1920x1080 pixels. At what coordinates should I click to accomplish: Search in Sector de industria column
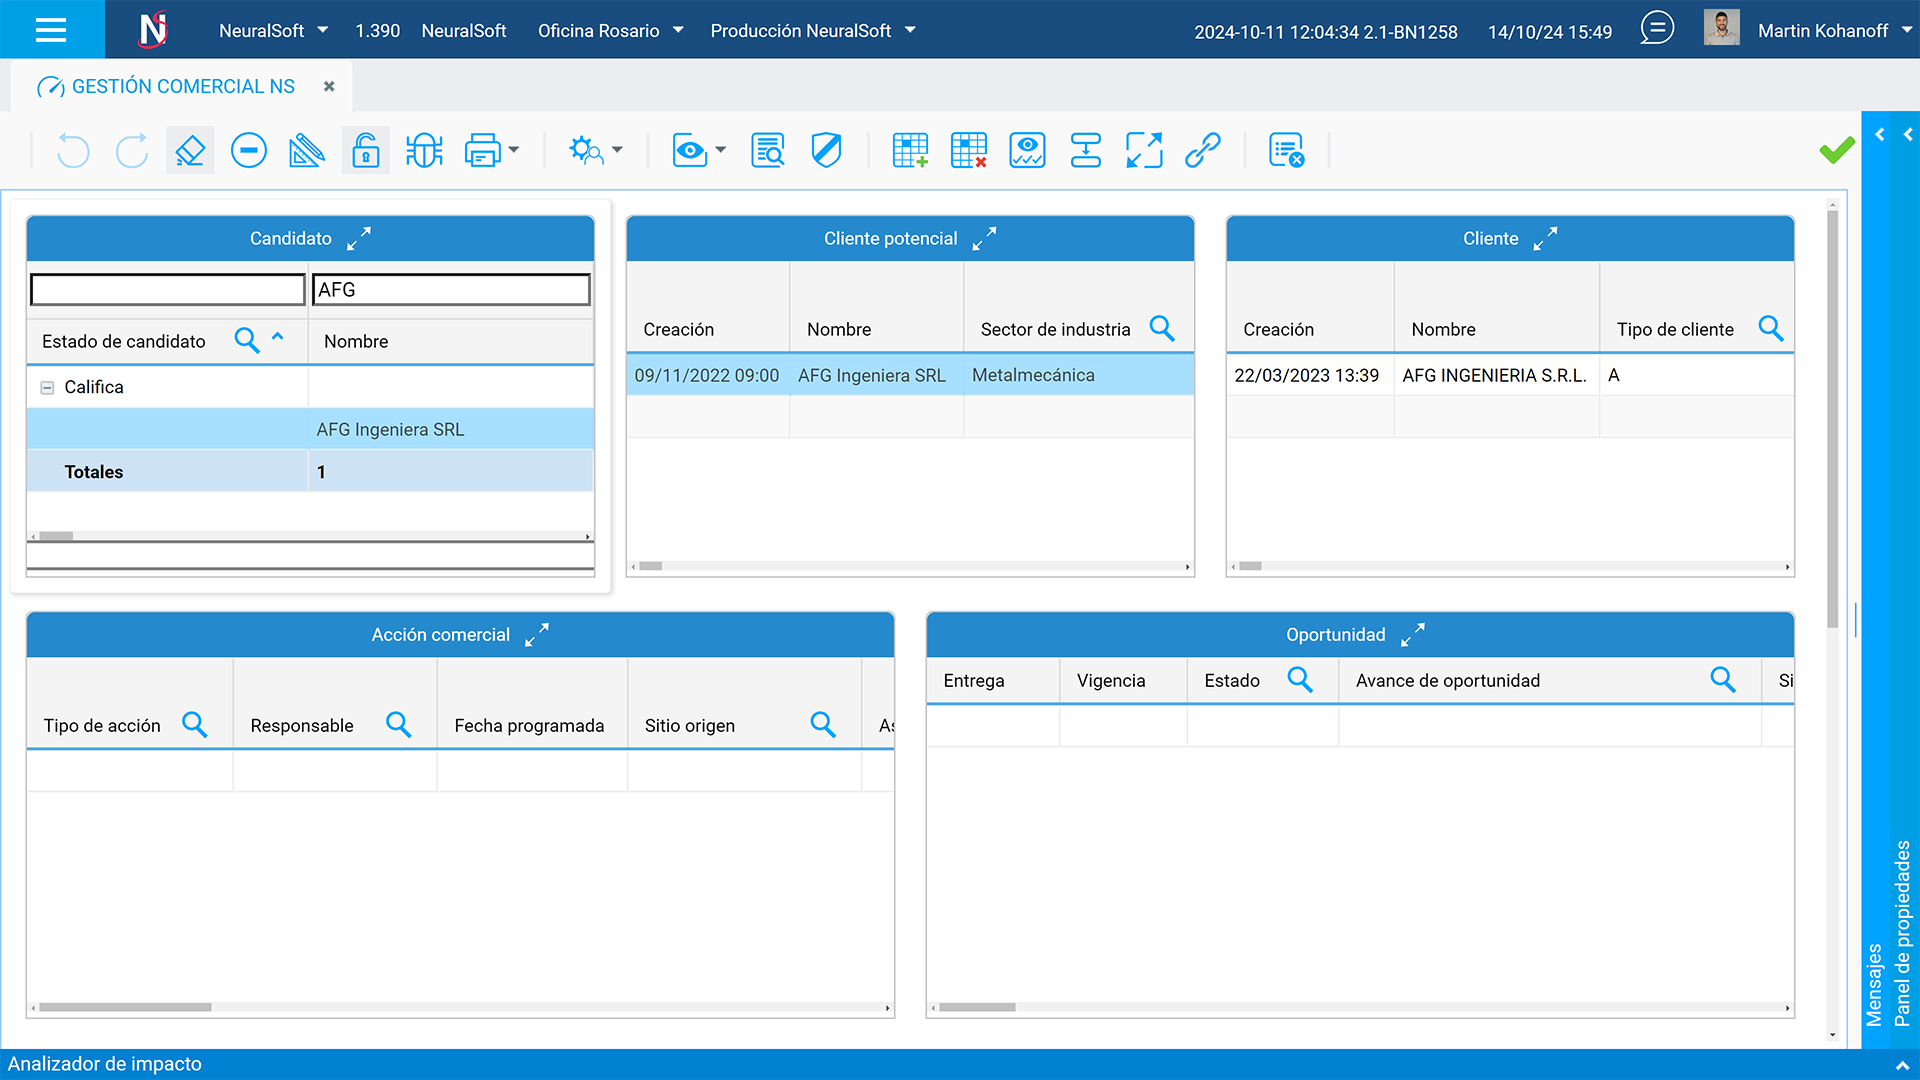(1161, 328)
